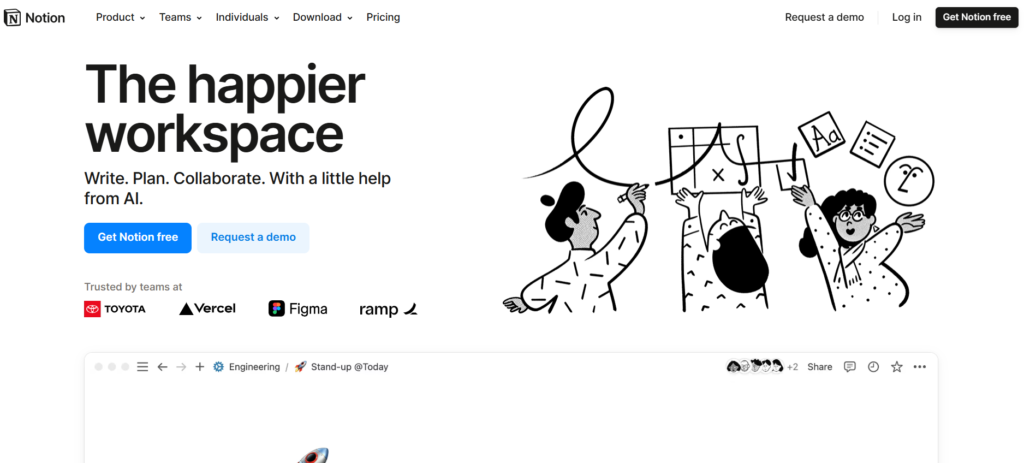This screenshot has height=463, width=1024.
Task: Click the Log in link
Action: click(x=906, y=18)
